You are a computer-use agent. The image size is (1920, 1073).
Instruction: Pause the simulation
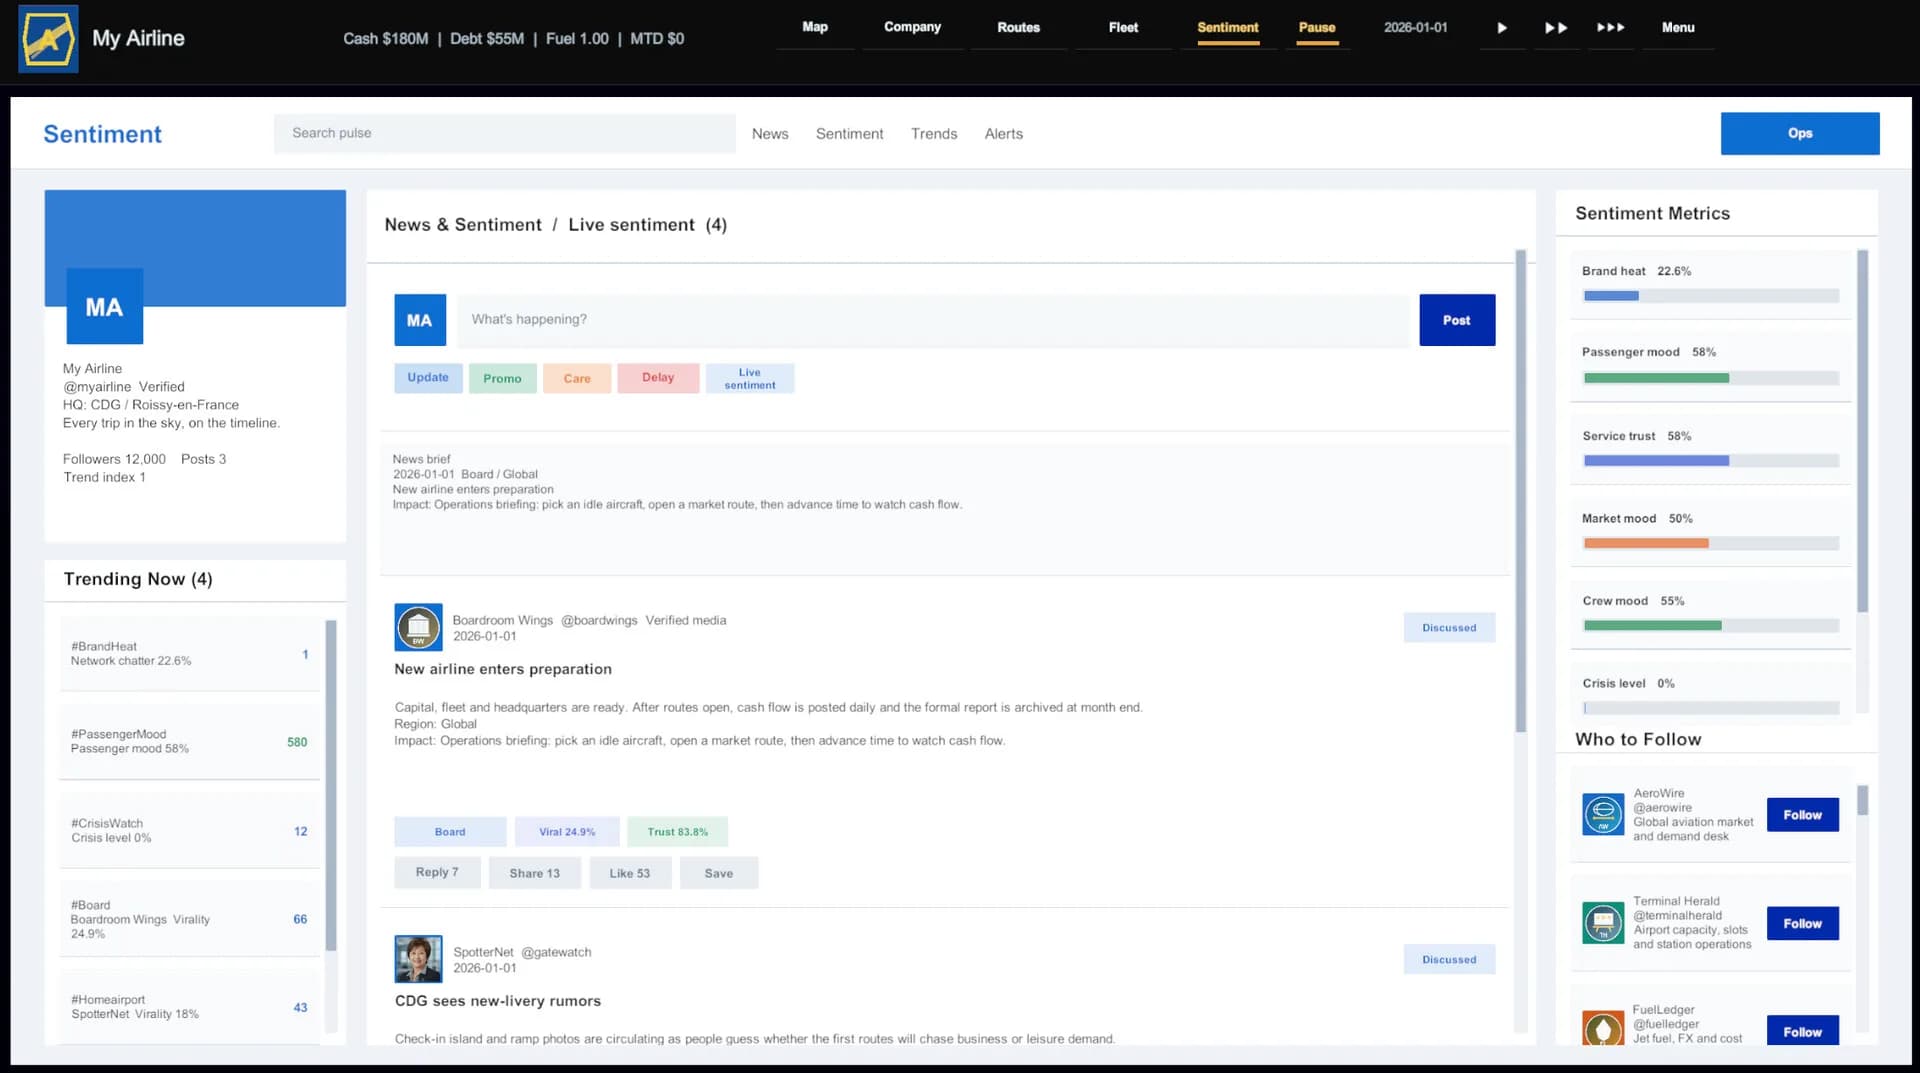coord(1317,28)
